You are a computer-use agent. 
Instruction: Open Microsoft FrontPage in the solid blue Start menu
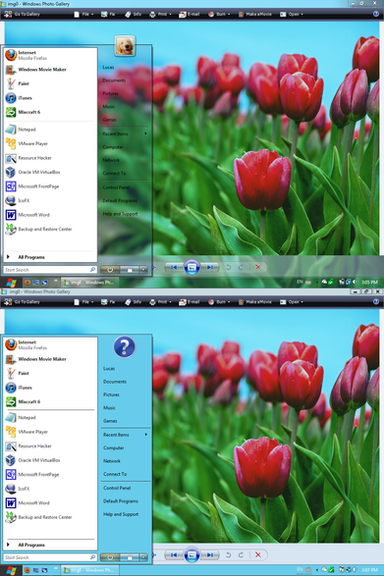50,475
